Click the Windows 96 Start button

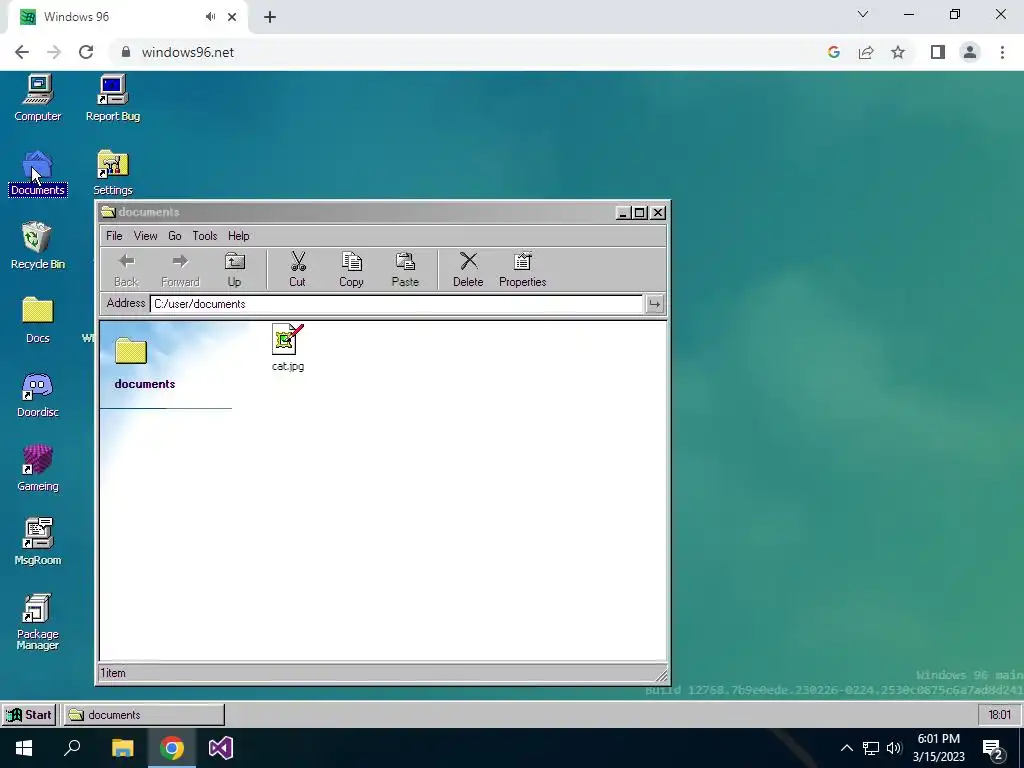(x=29, y=714)
